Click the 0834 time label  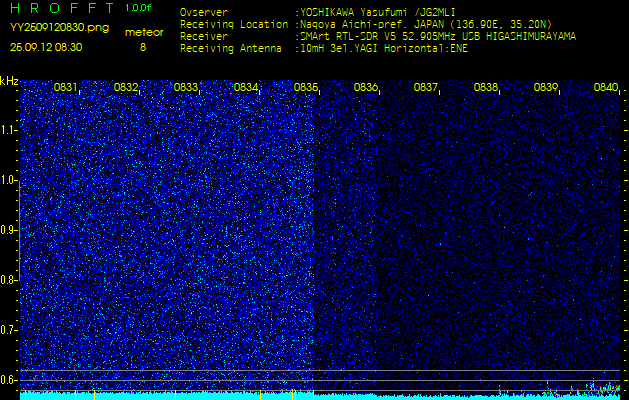[246, 87]
